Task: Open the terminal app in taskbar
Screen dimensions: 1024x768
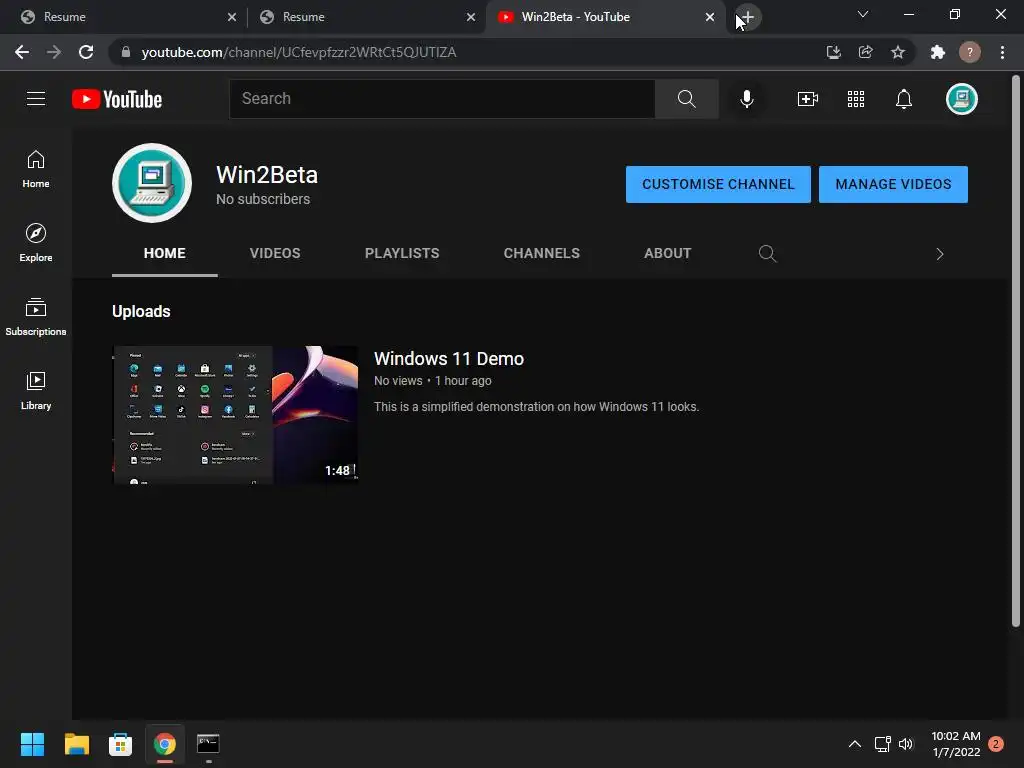Action: [x=208, y=744]
